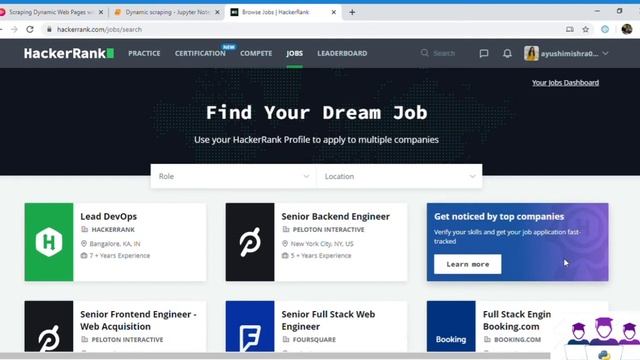The image size is (640, 360).
Task: Click the Chrome profile avatar icon
Action: coord(627,29)
